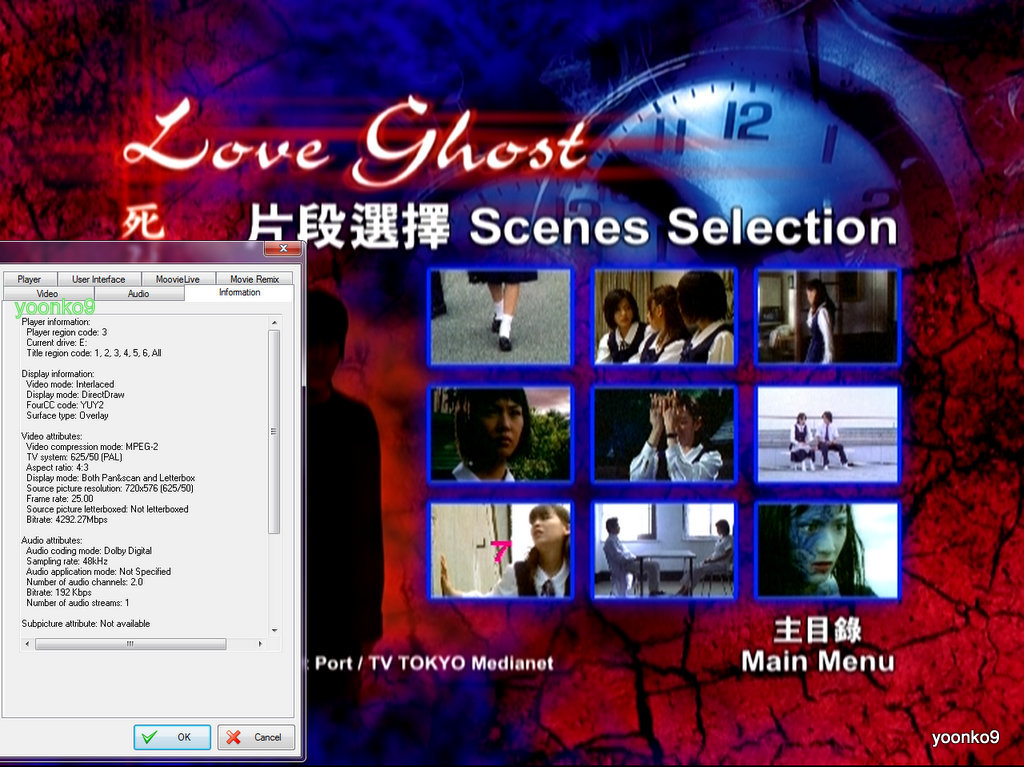The width and height of the screenshot is (1024, 767).
Task: Click the 'Number of audio channels: 2.0' line
Action: click(x=84, y=582)
